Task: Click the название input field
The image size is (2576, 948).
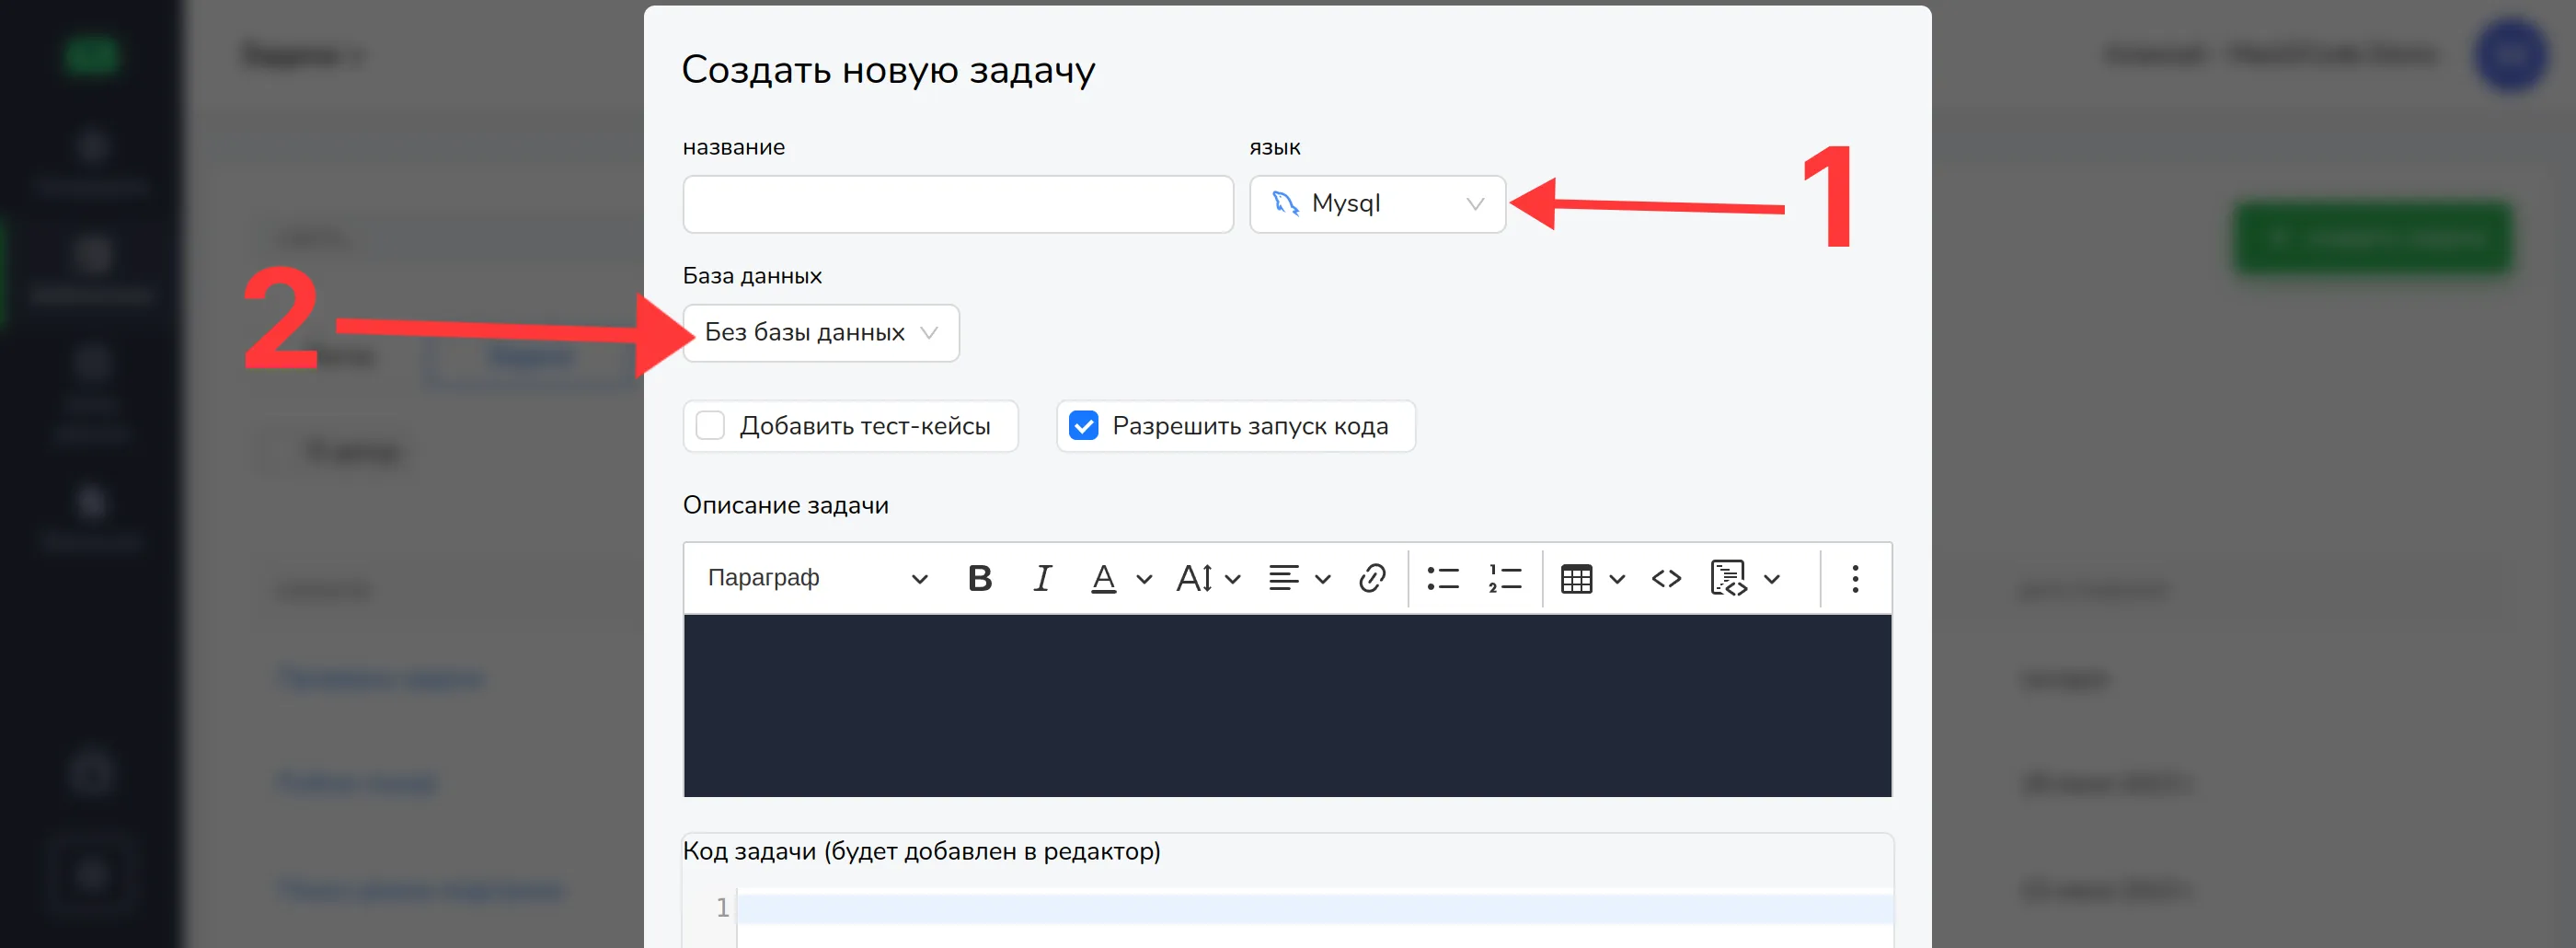Action: [x=957, y=204]
